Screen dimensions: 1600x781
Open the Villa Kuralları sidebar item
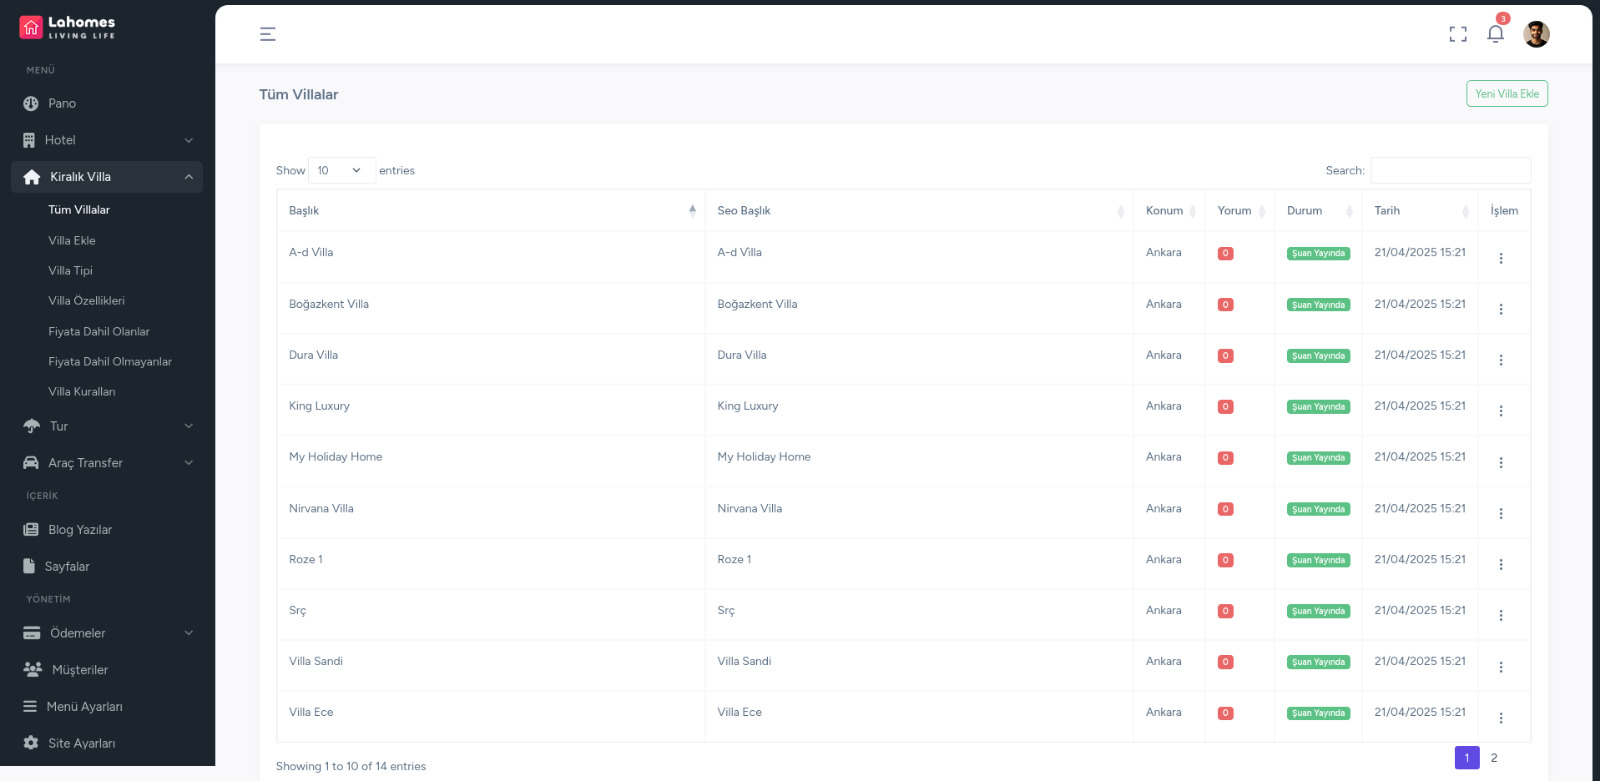click(x=82, y=392)
